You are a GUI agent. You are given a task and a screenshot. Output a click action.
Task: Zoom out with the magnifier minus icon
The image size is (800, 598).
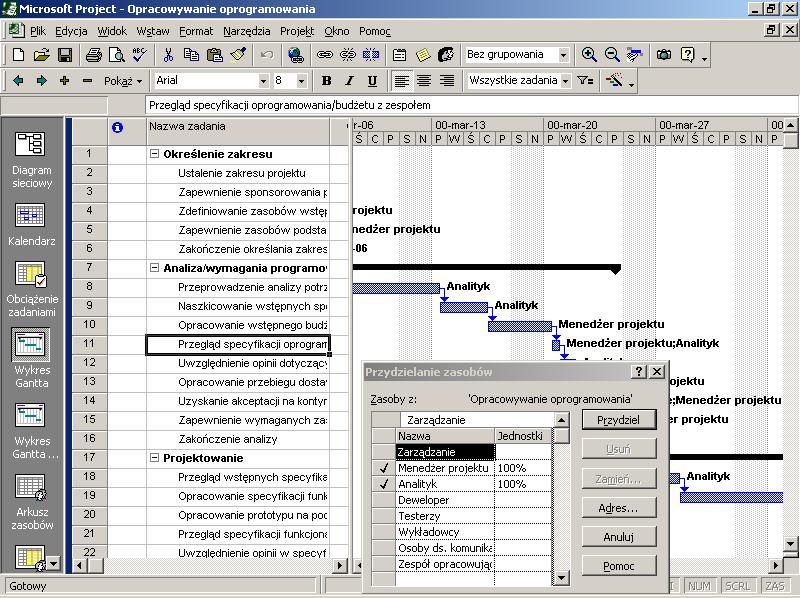click(612, 55)
